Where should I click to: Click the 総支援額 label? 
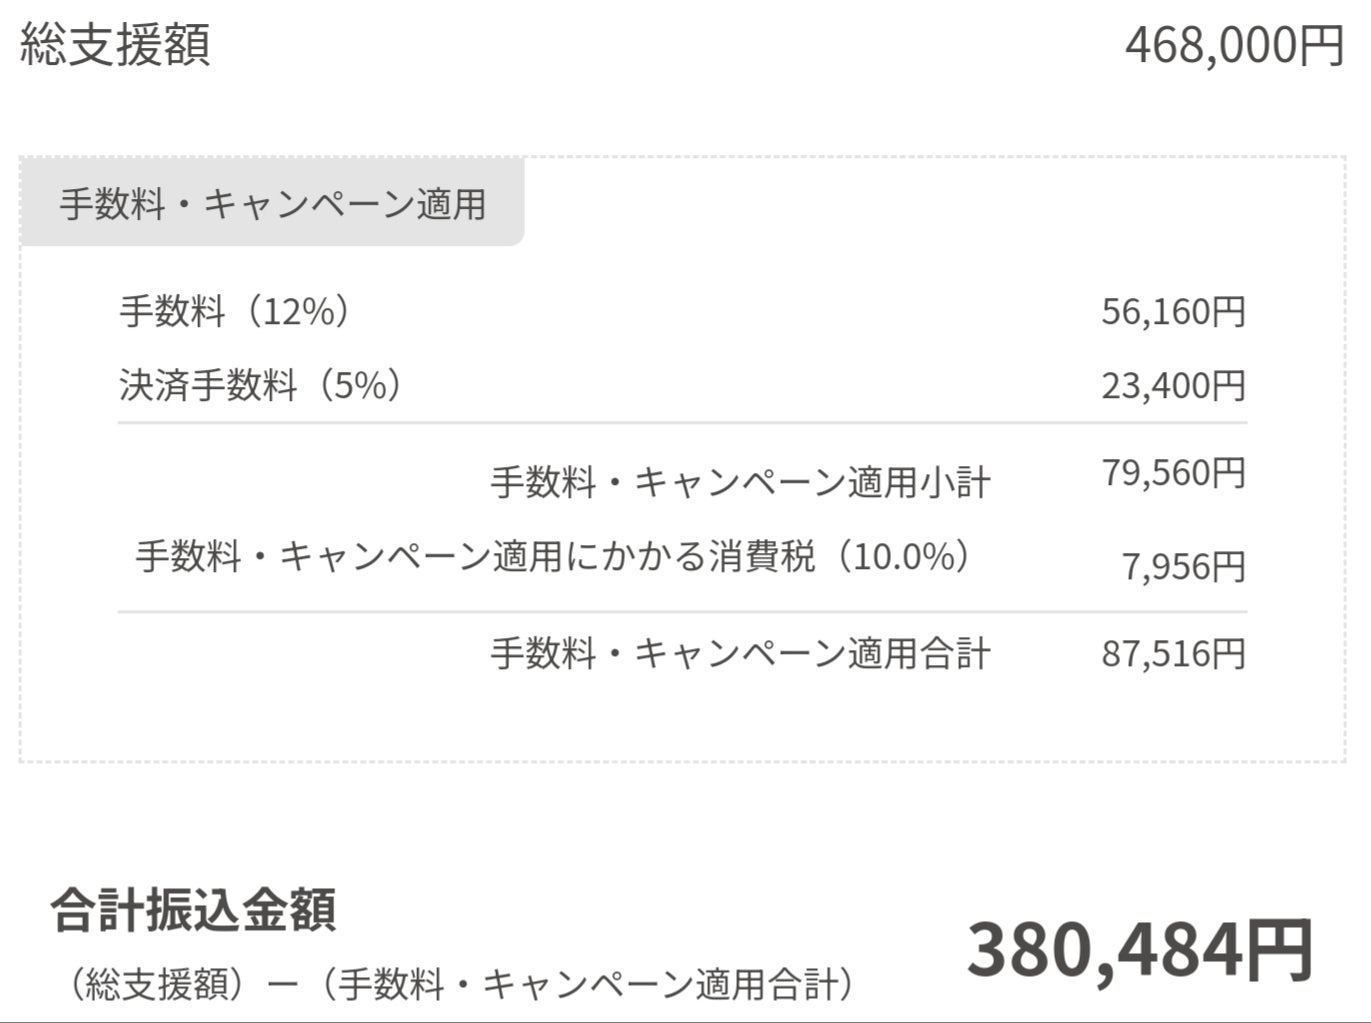click(115, 45)
